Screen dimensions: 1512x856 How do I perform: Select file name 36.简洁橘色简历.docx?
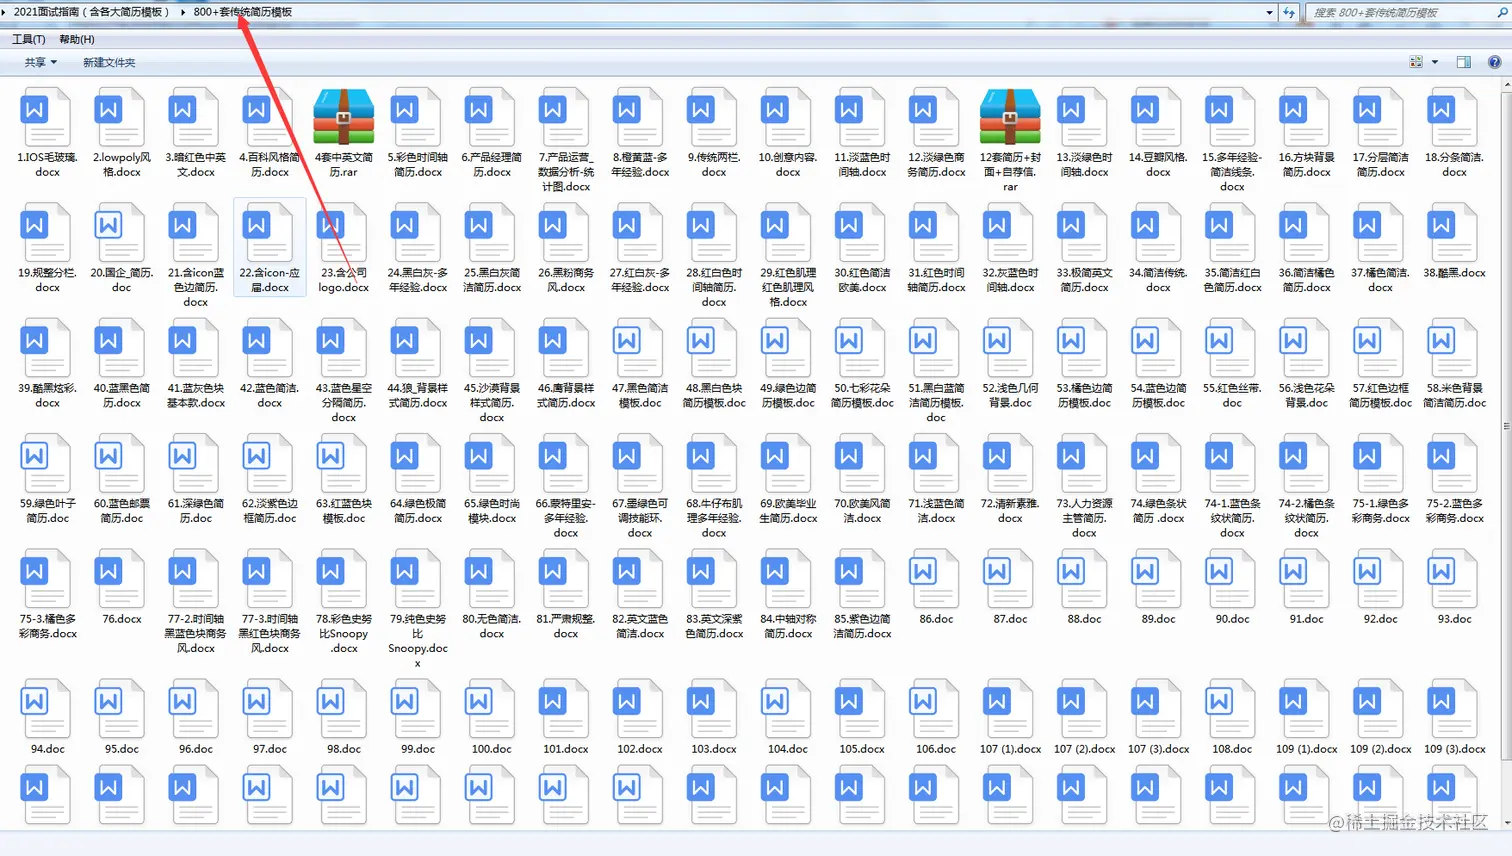click(1306, 280)
